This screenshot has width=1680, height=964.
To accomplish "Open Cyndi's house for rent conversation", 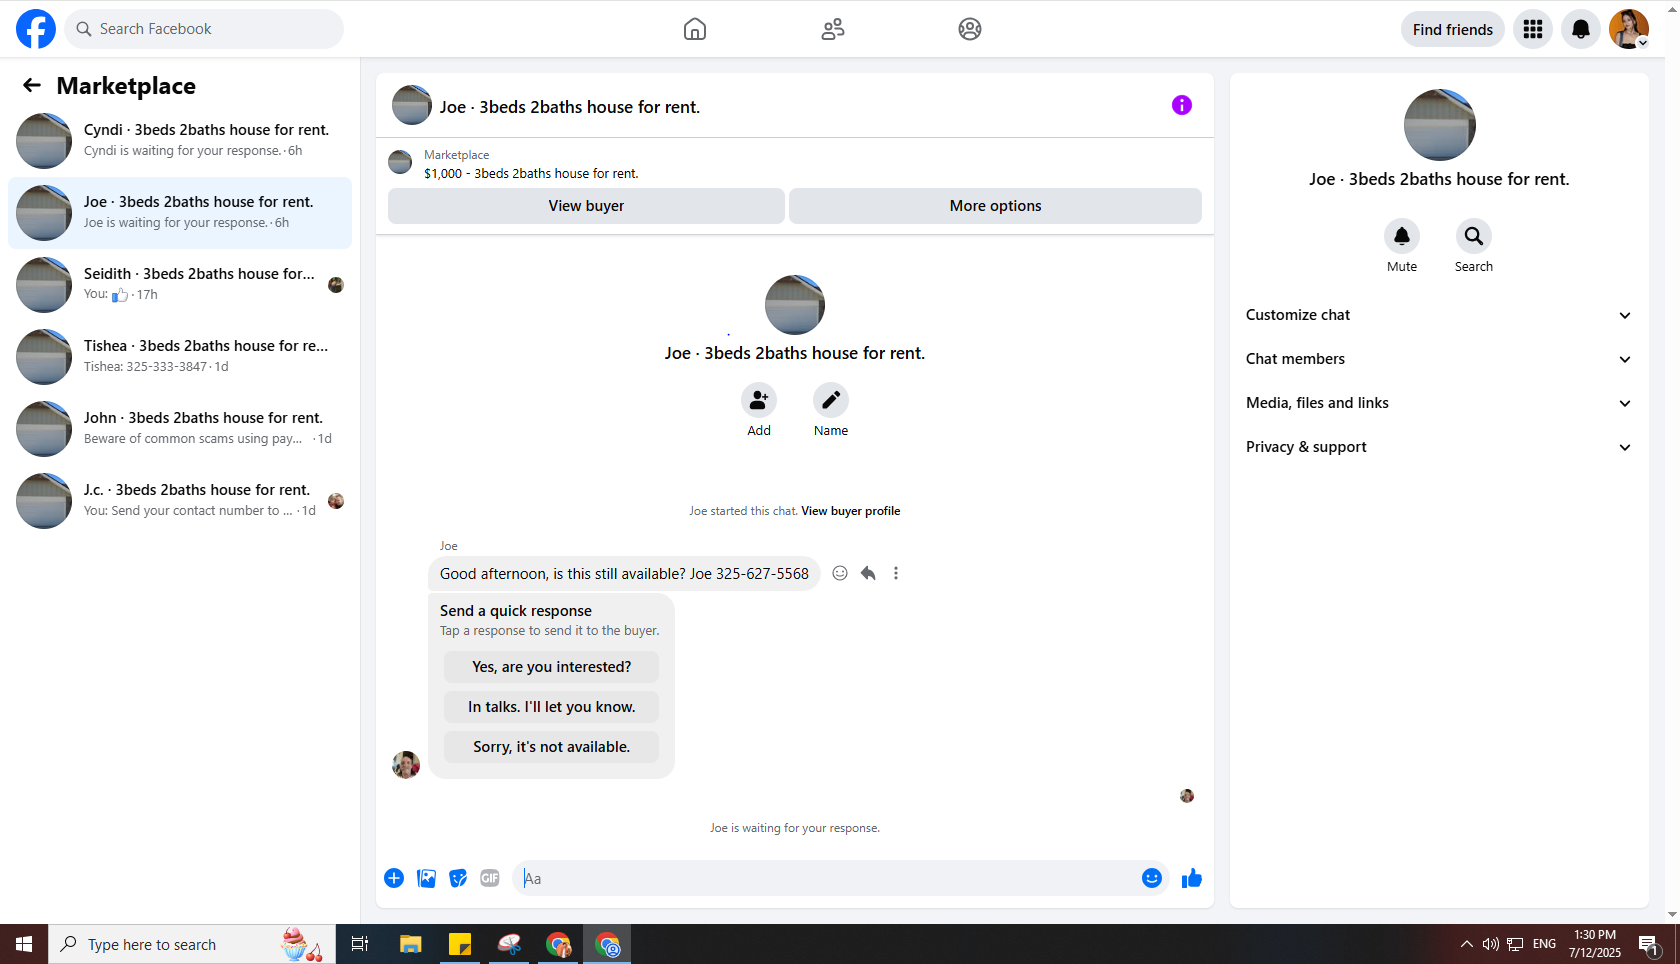I will [180, 141].
